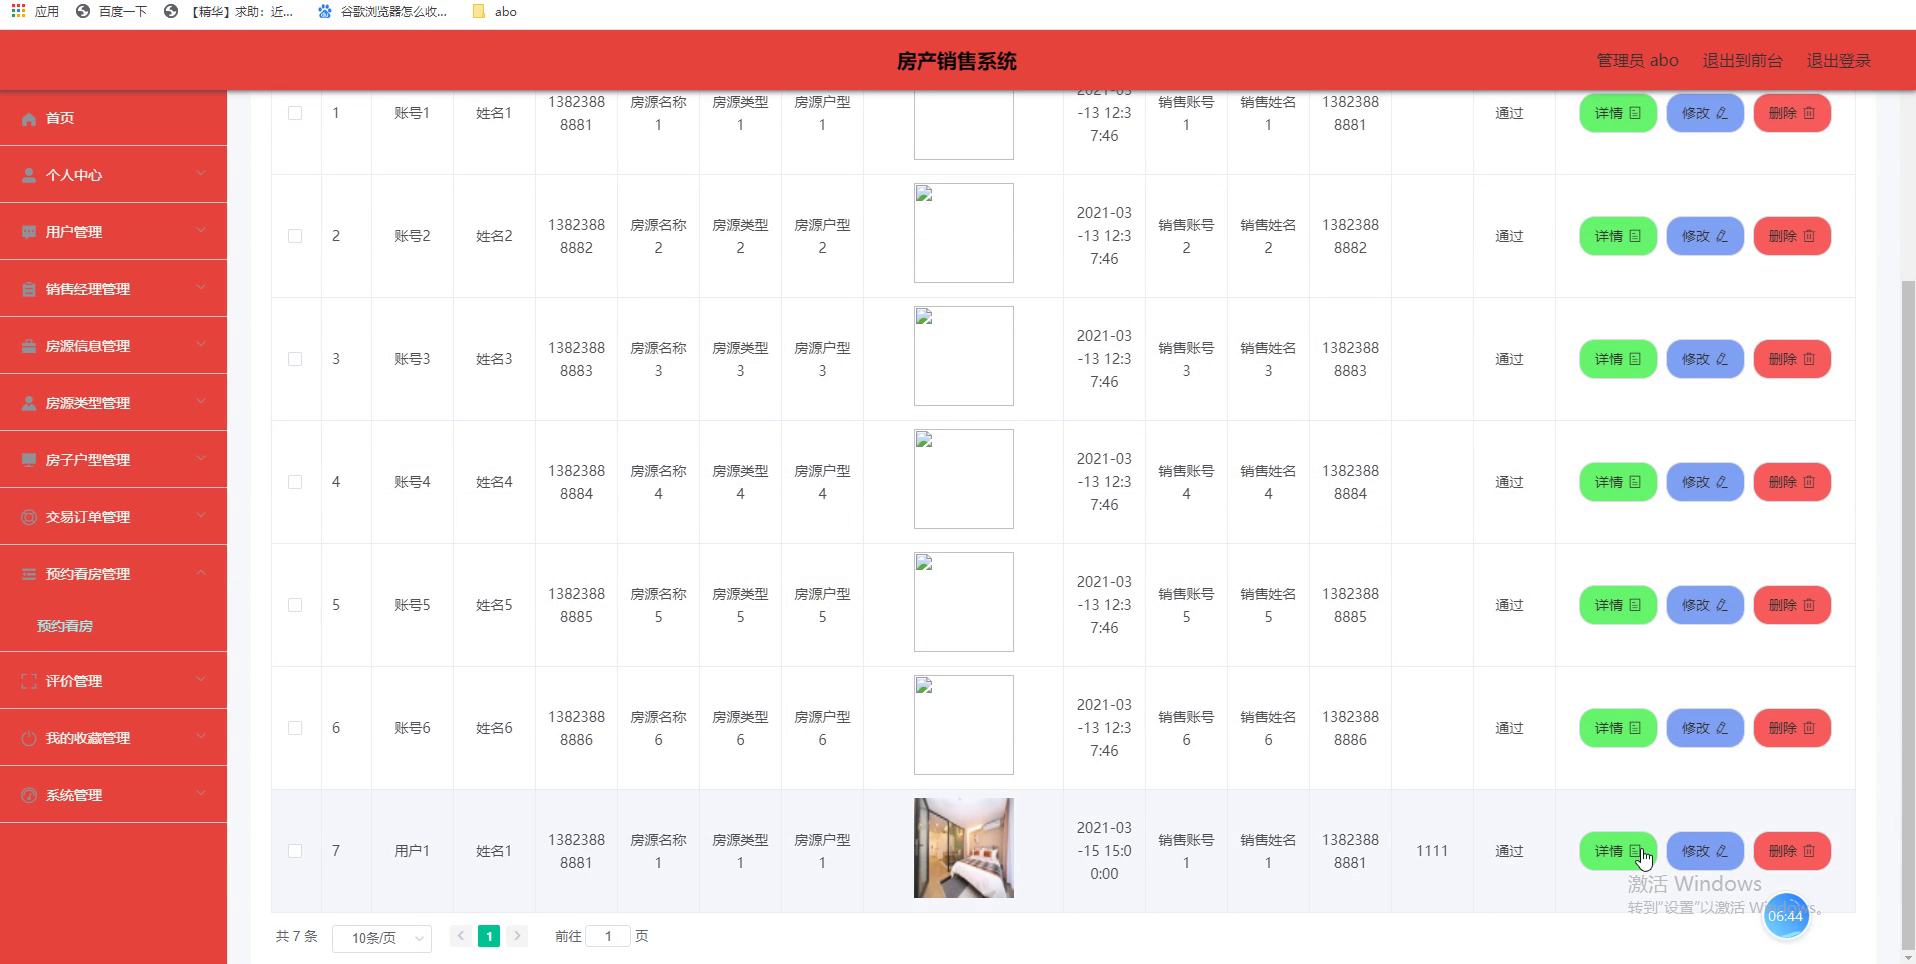Click the icon beside 评价管理
Viewport: 1916px width, 964px height.
click(x=29, y=681)
